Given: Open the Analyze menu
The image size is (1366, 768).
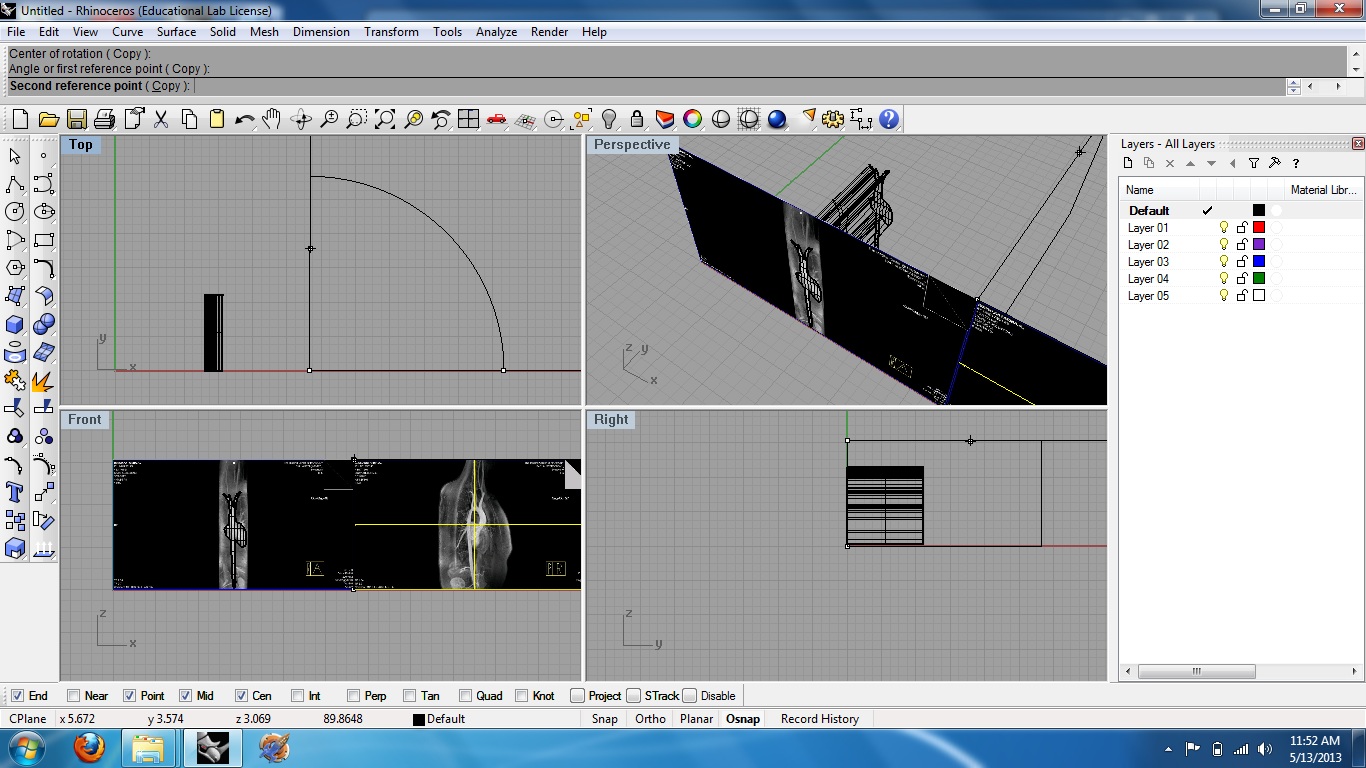Looking at the screenshot, I should (496, 32).
